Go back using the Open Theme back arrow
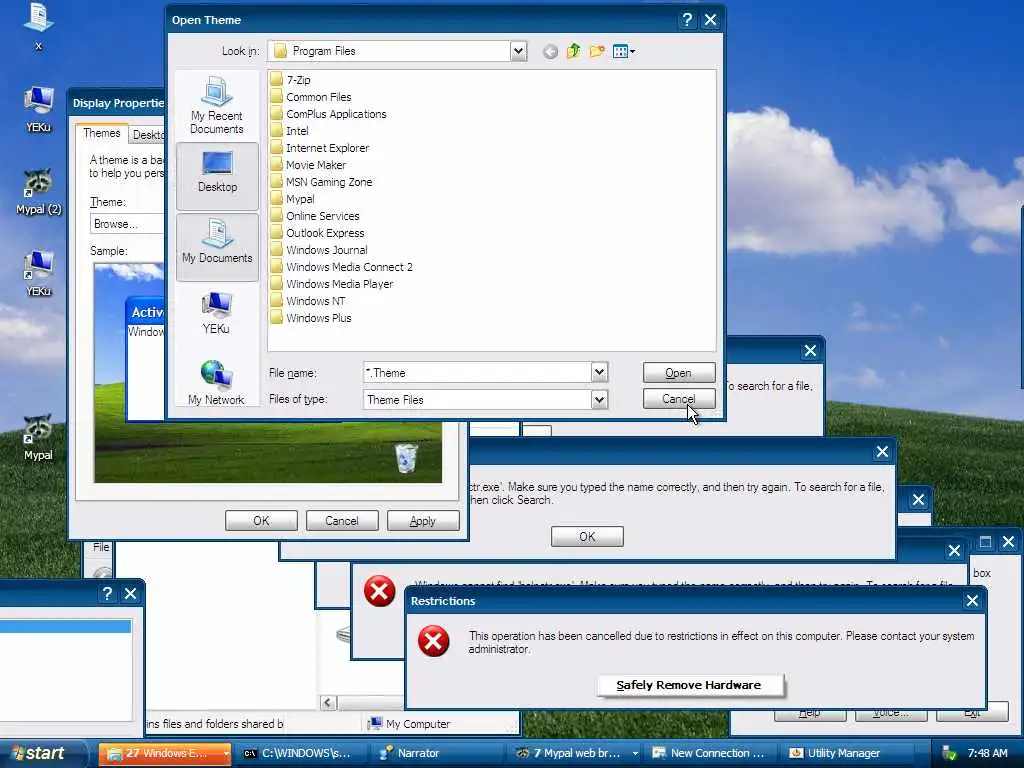1024x768 pixels. [550, 52]
